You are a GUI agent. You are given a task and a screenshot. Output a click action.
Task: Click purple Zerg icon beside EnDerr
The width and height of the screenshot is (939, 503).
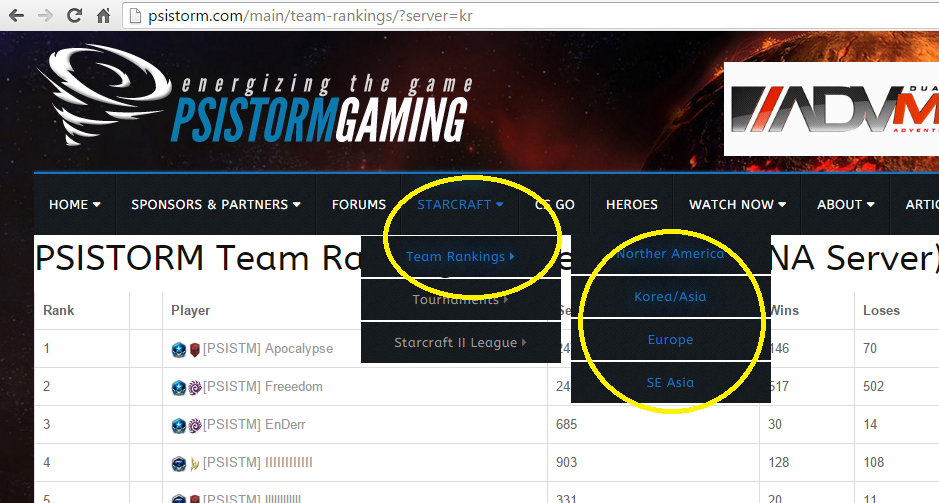point(195,426)
